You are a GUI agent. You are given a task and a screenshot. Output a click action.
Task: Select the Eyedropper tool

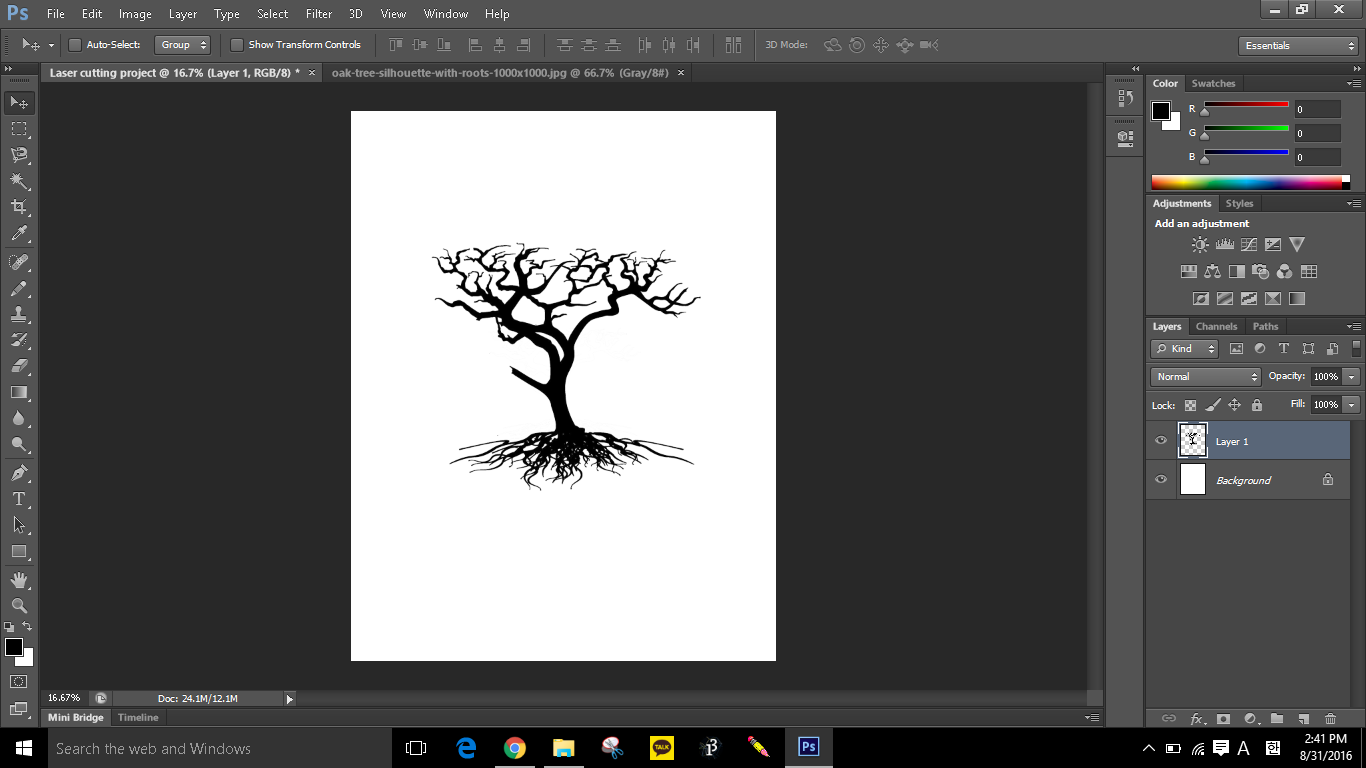pyautogui.click(x=19, y=233)
